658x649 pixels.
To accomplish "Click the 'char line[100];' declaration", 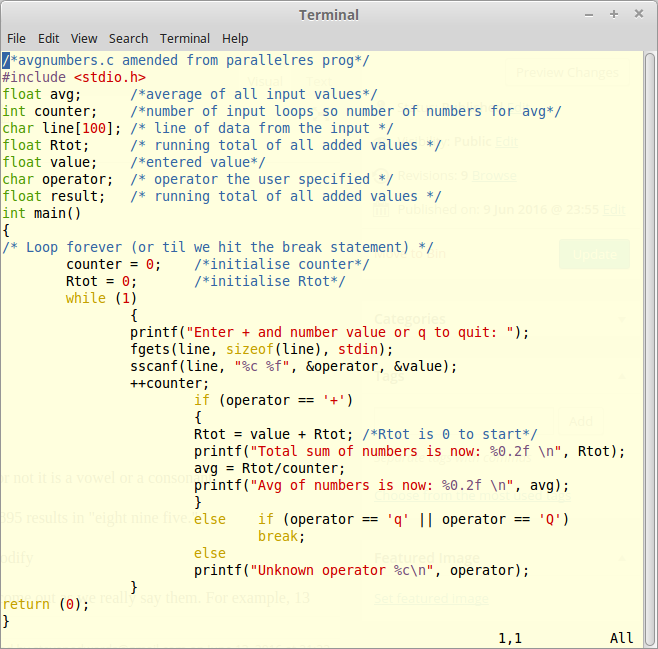I will click(x=62, y=128).
